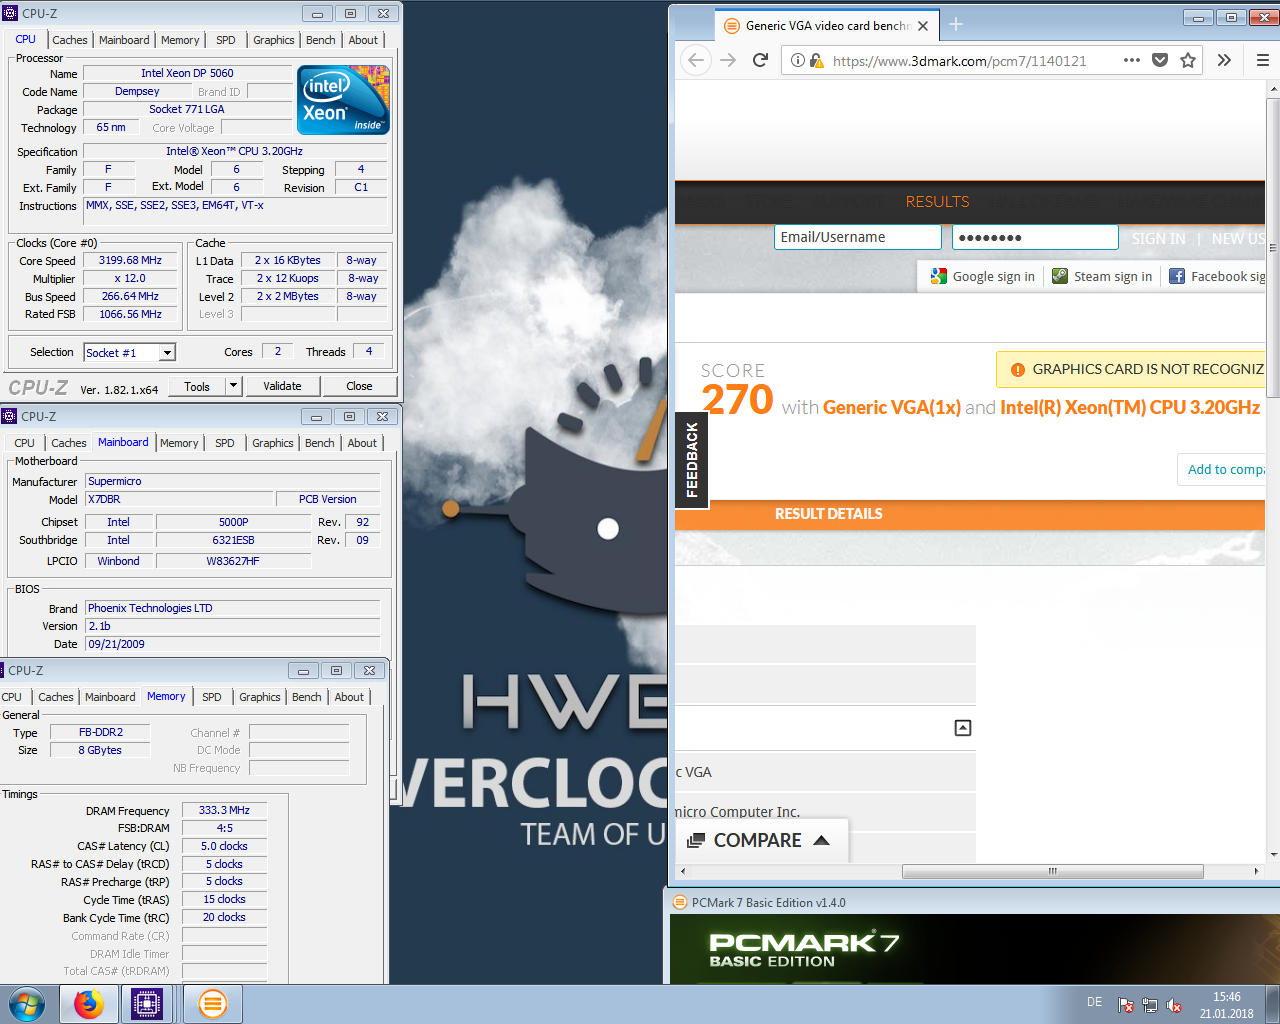The height and width of the screenshot is (1024, 1280).
Task: Click SIGN IN on 3dmark page
Action: [x=1158, y=238]
